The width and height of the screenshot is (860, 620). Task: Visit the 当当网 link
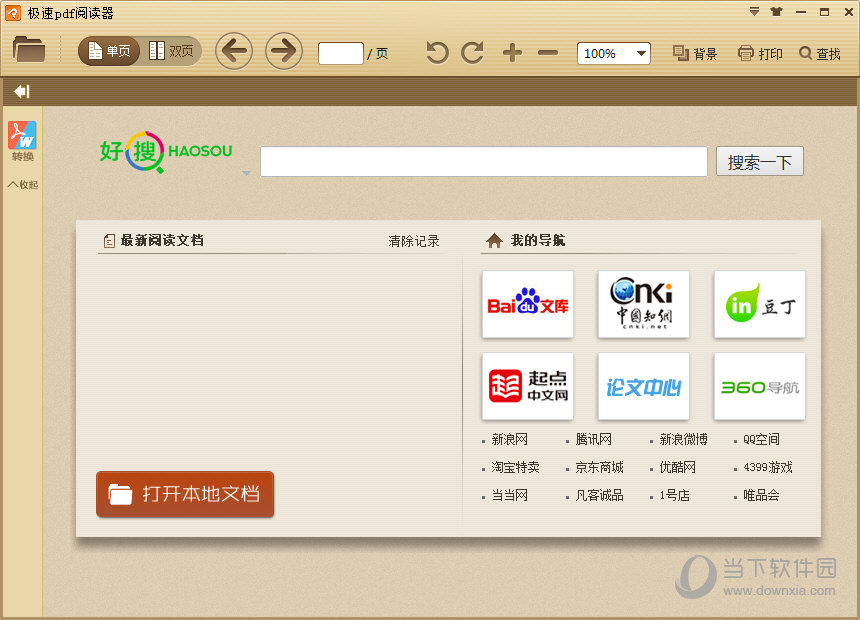click(x=510, y=495)
